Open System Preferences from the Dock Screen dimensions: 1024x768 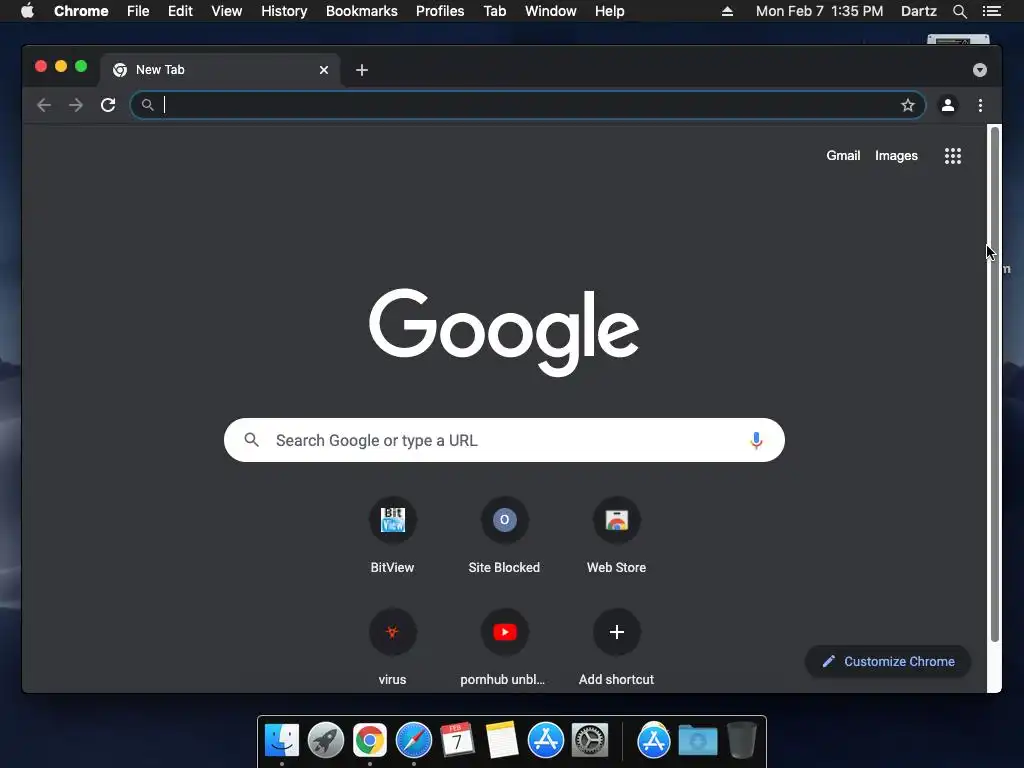coord(590,741)
